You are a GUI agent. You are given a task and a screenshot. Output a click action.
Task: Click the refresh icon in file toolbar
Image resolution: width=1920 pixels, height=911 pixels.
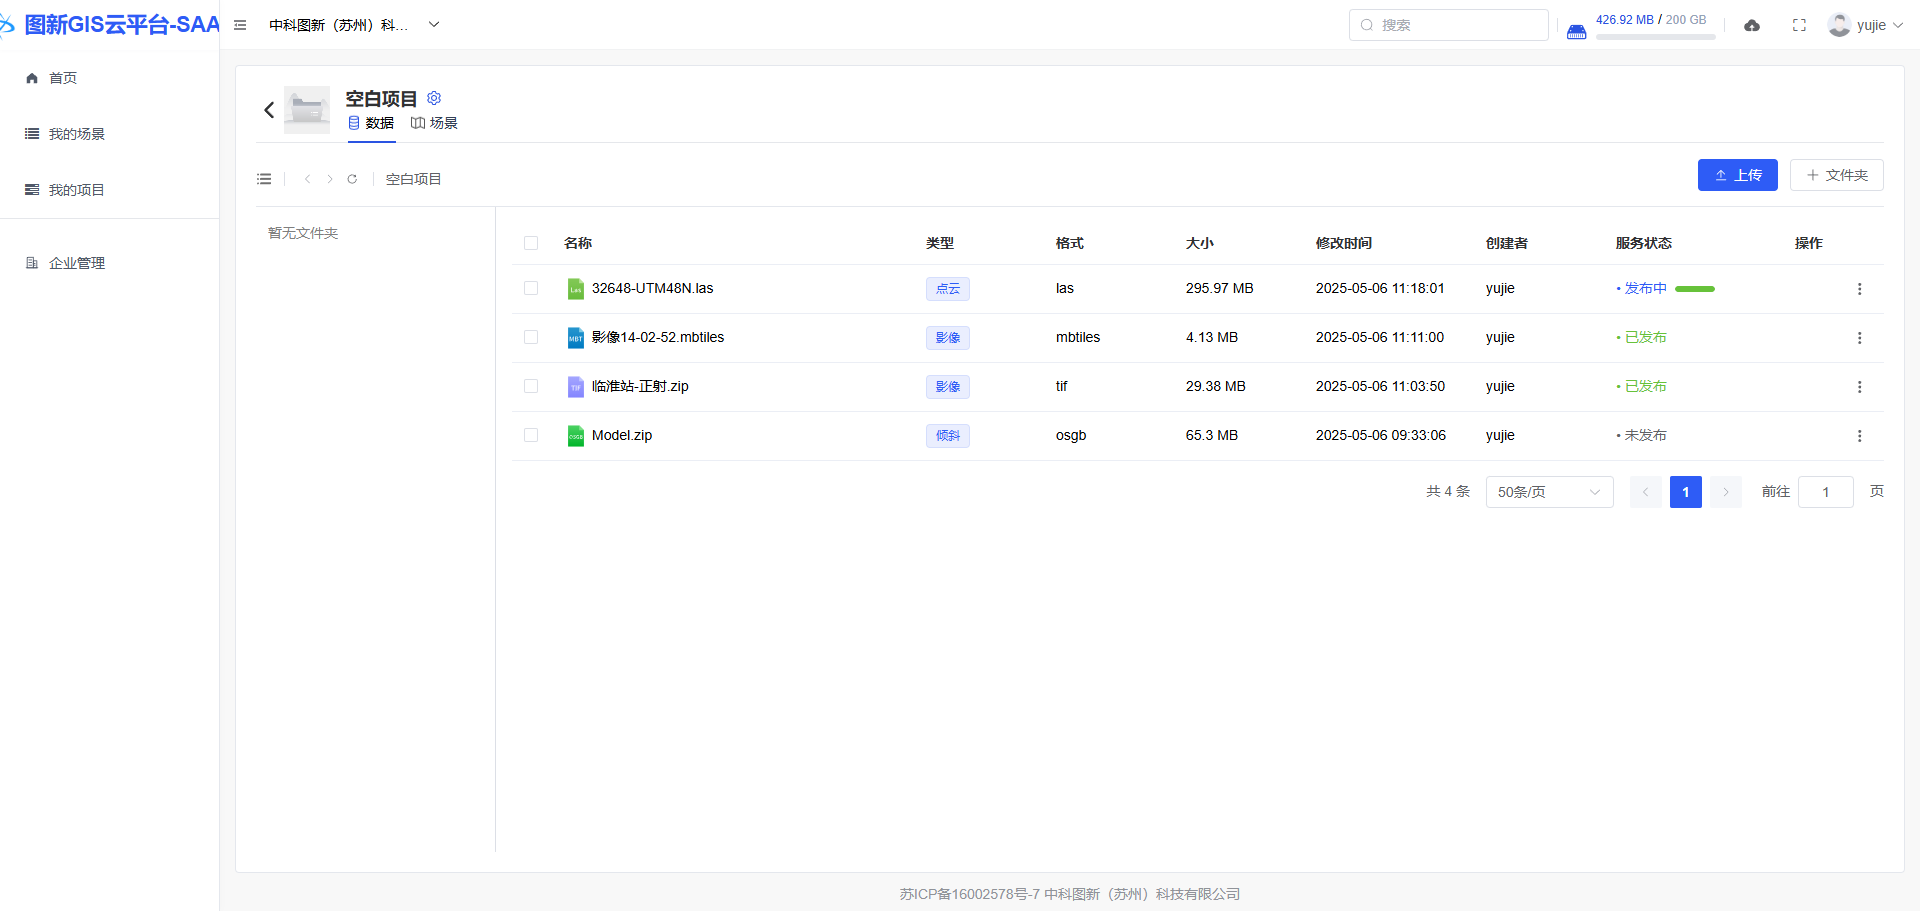pyautogui.click(x=352, y=179)
